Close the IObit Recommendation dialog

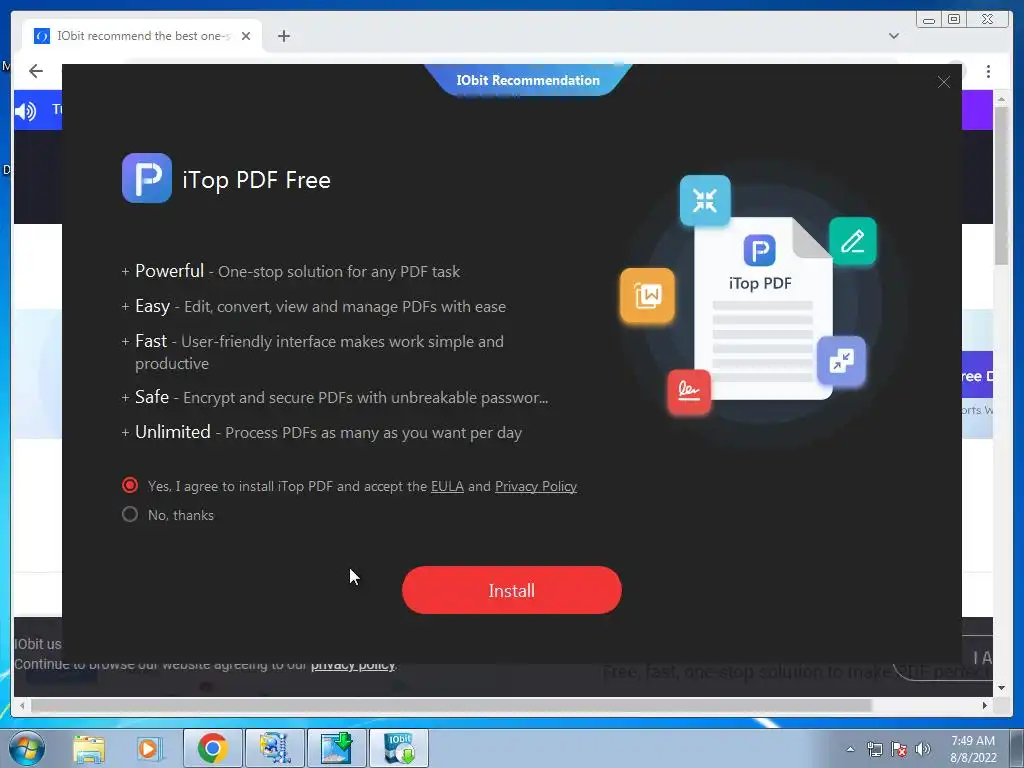point(944,82)
